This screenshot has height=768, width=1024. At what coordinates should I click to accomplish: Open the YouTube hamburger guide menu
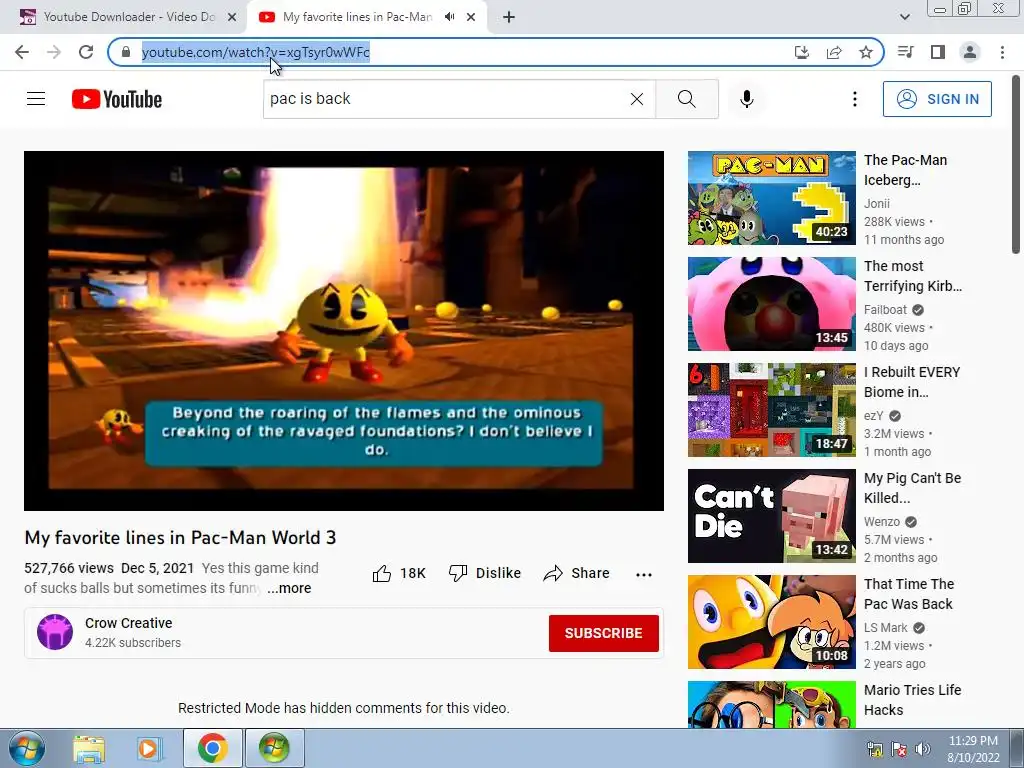36,99
